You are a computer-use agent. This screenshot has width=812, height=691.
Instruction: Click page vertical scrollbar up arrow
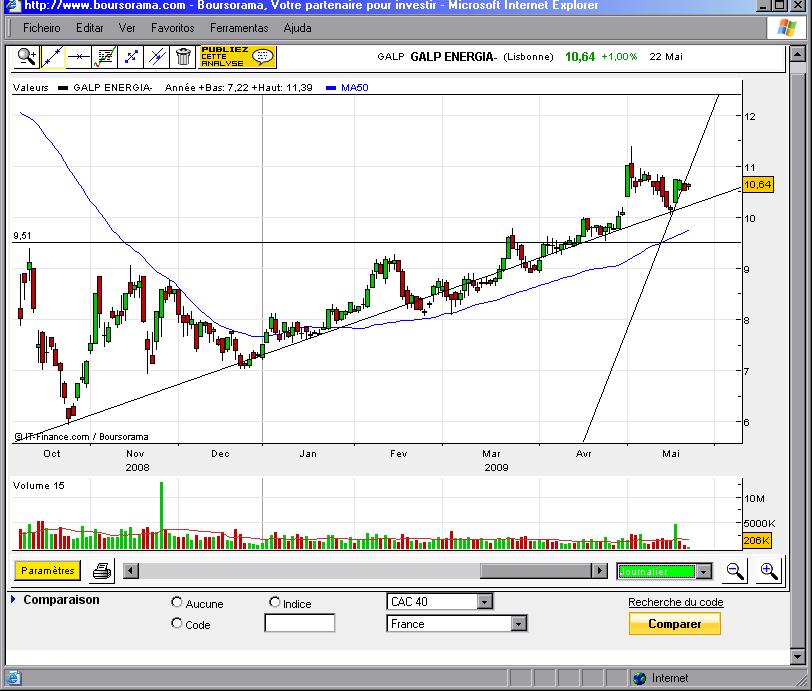coord(798,54)
